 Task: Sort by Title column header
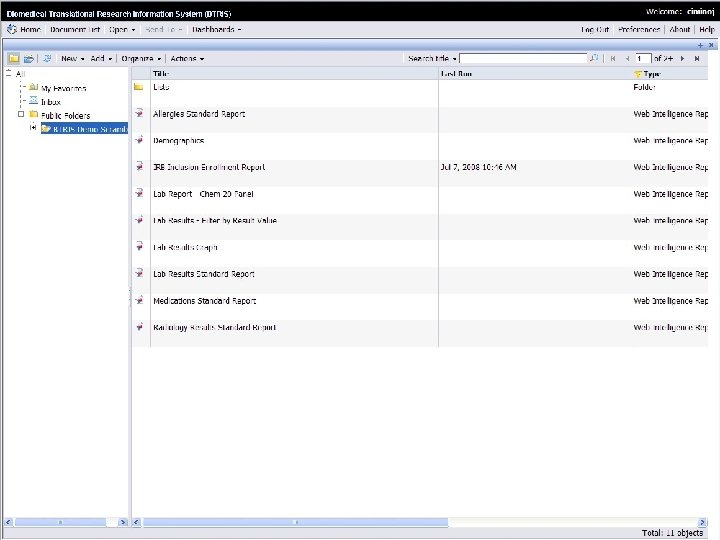point(161,73)
